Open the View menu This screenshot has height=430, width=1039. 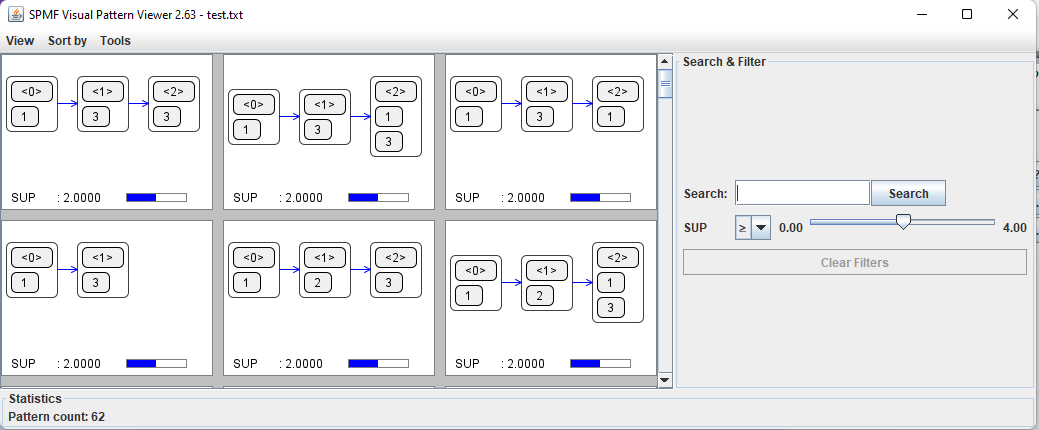click(20, 41)
